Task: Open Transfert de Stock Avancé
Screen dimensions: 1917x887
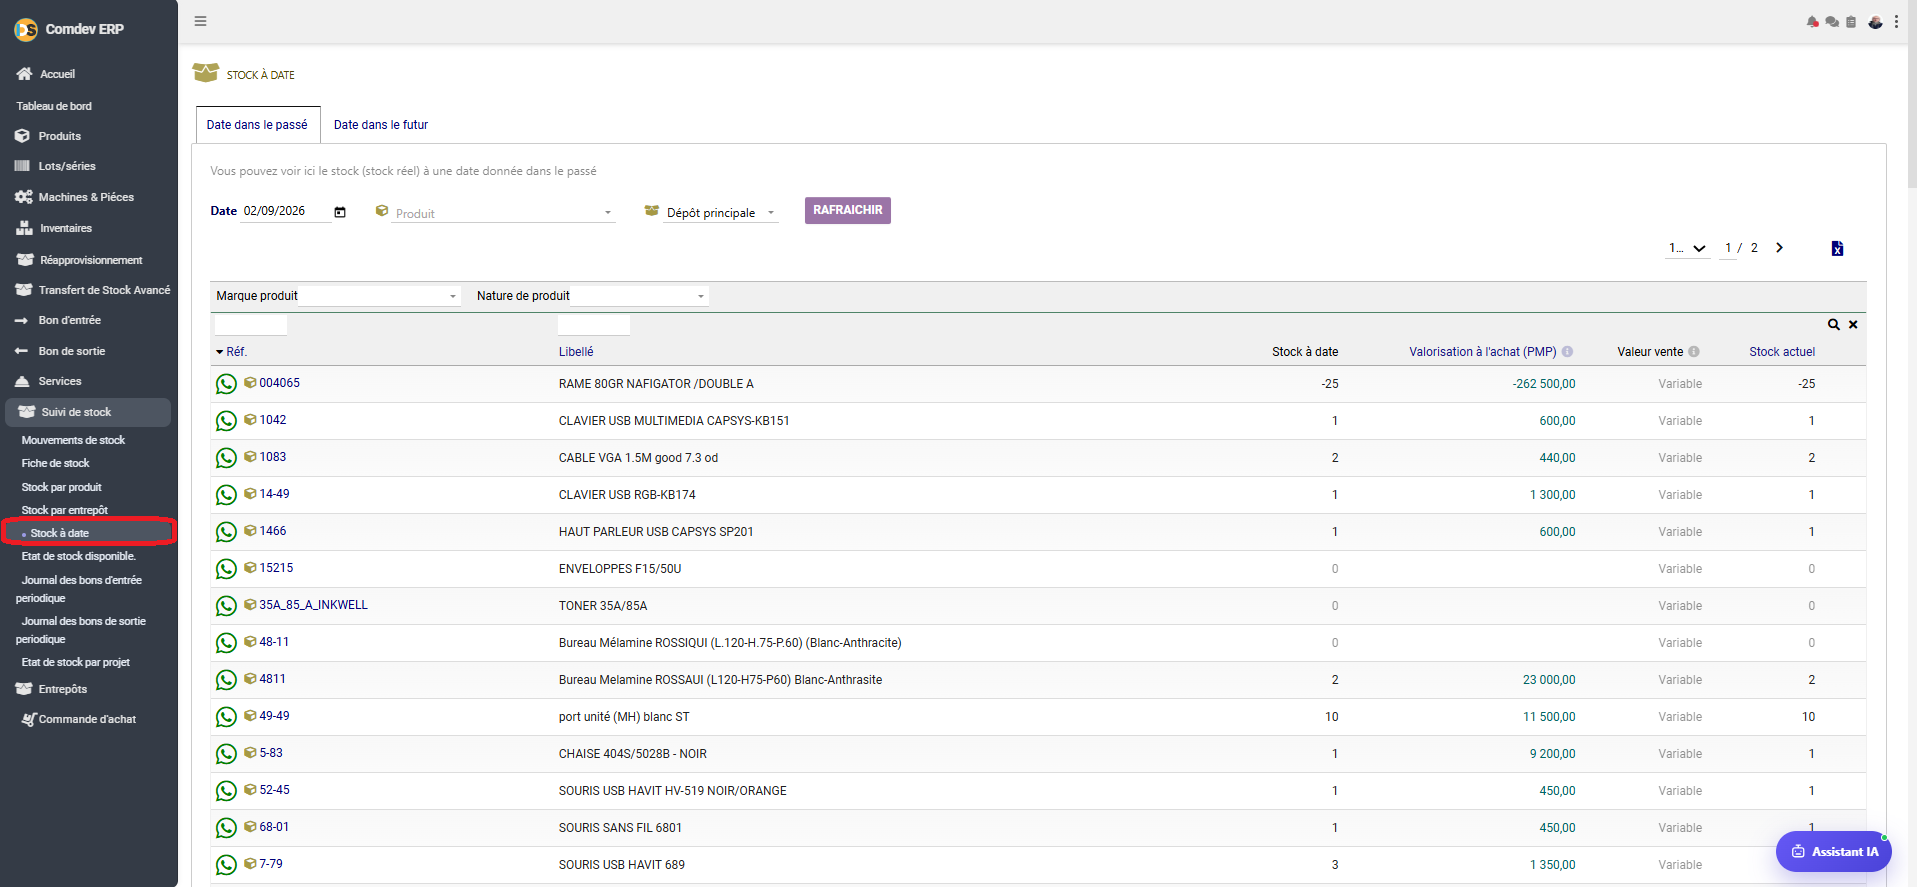Action: (x=104, y=290)
